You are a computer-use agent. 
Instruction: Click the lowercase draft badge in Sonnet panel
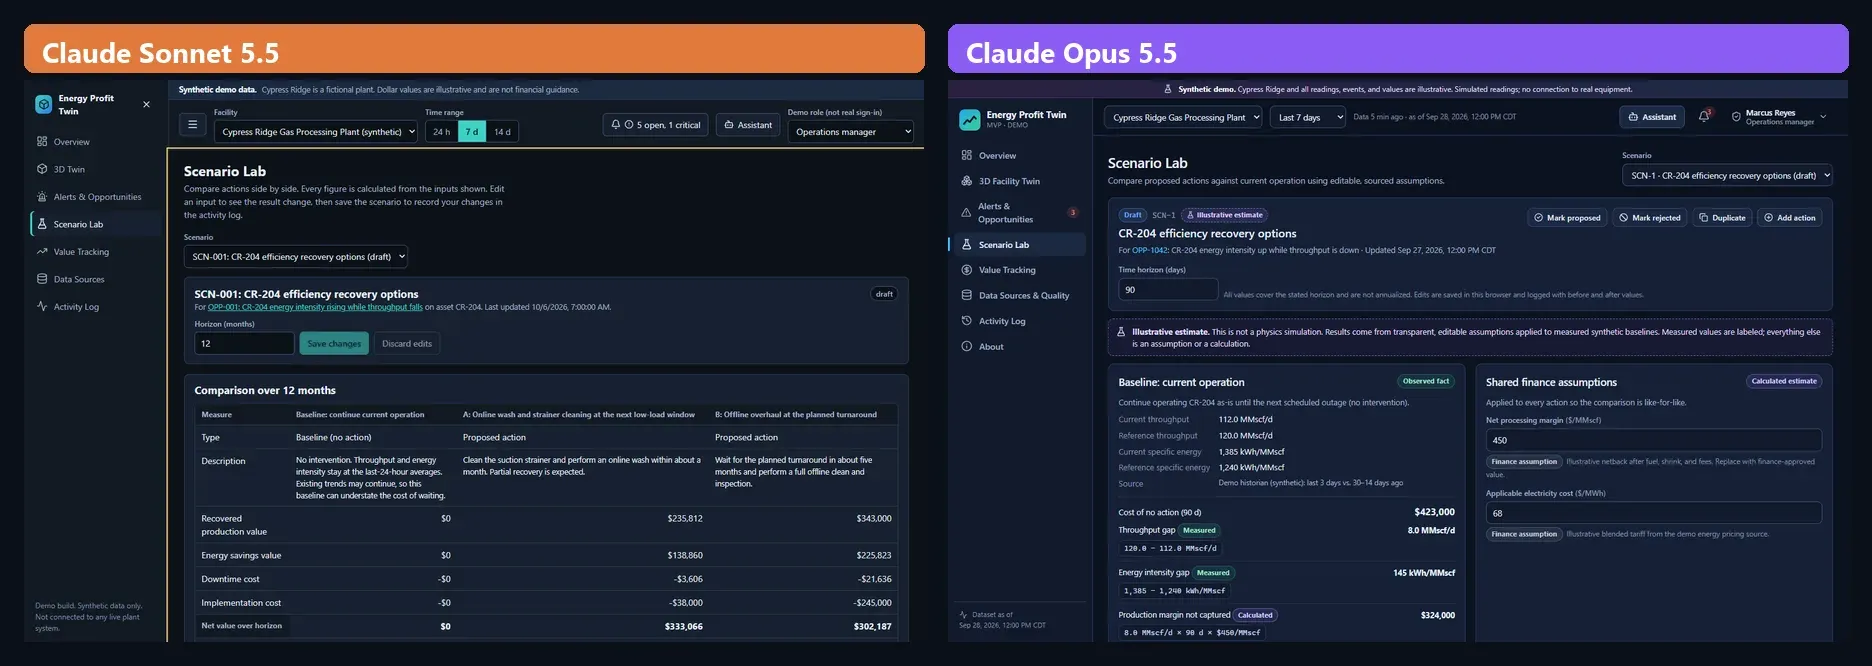coord(884,294)
